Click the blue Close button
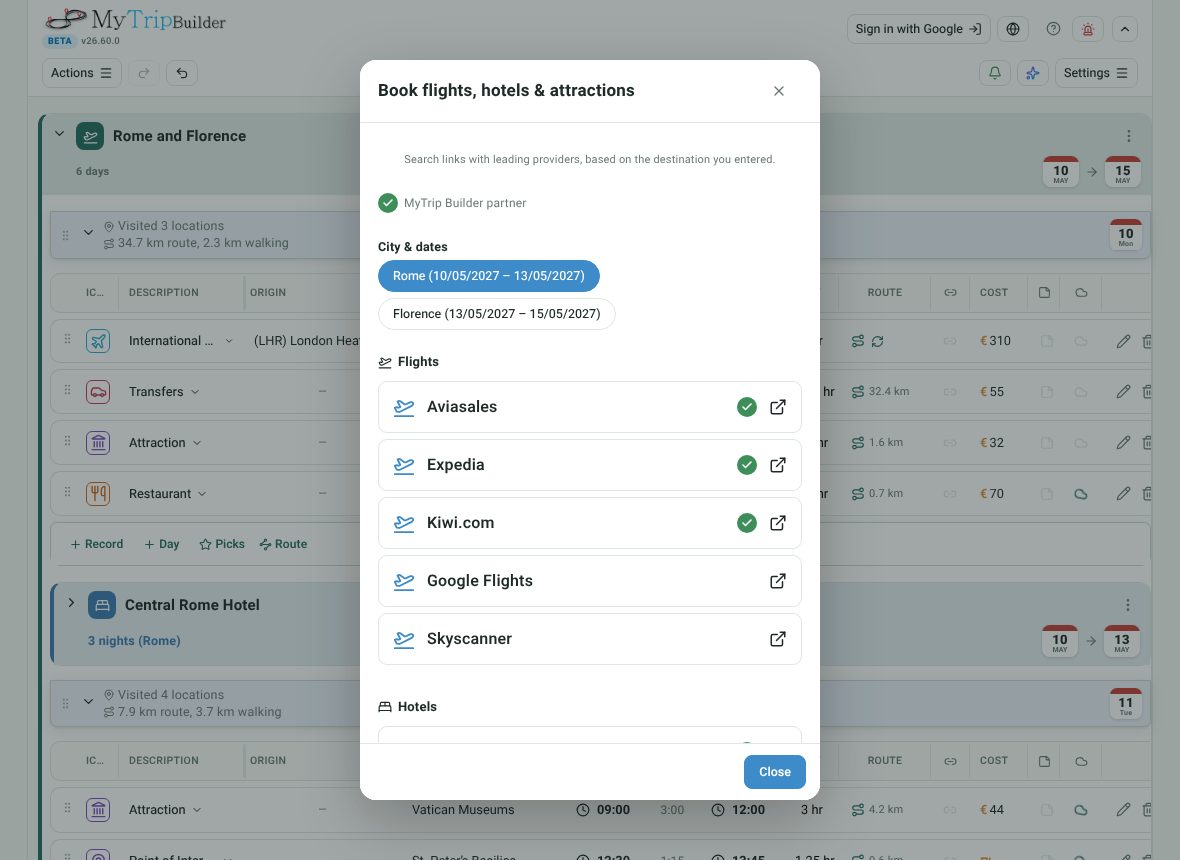Screen dimensions: 1180x860 tap(774, 772)
